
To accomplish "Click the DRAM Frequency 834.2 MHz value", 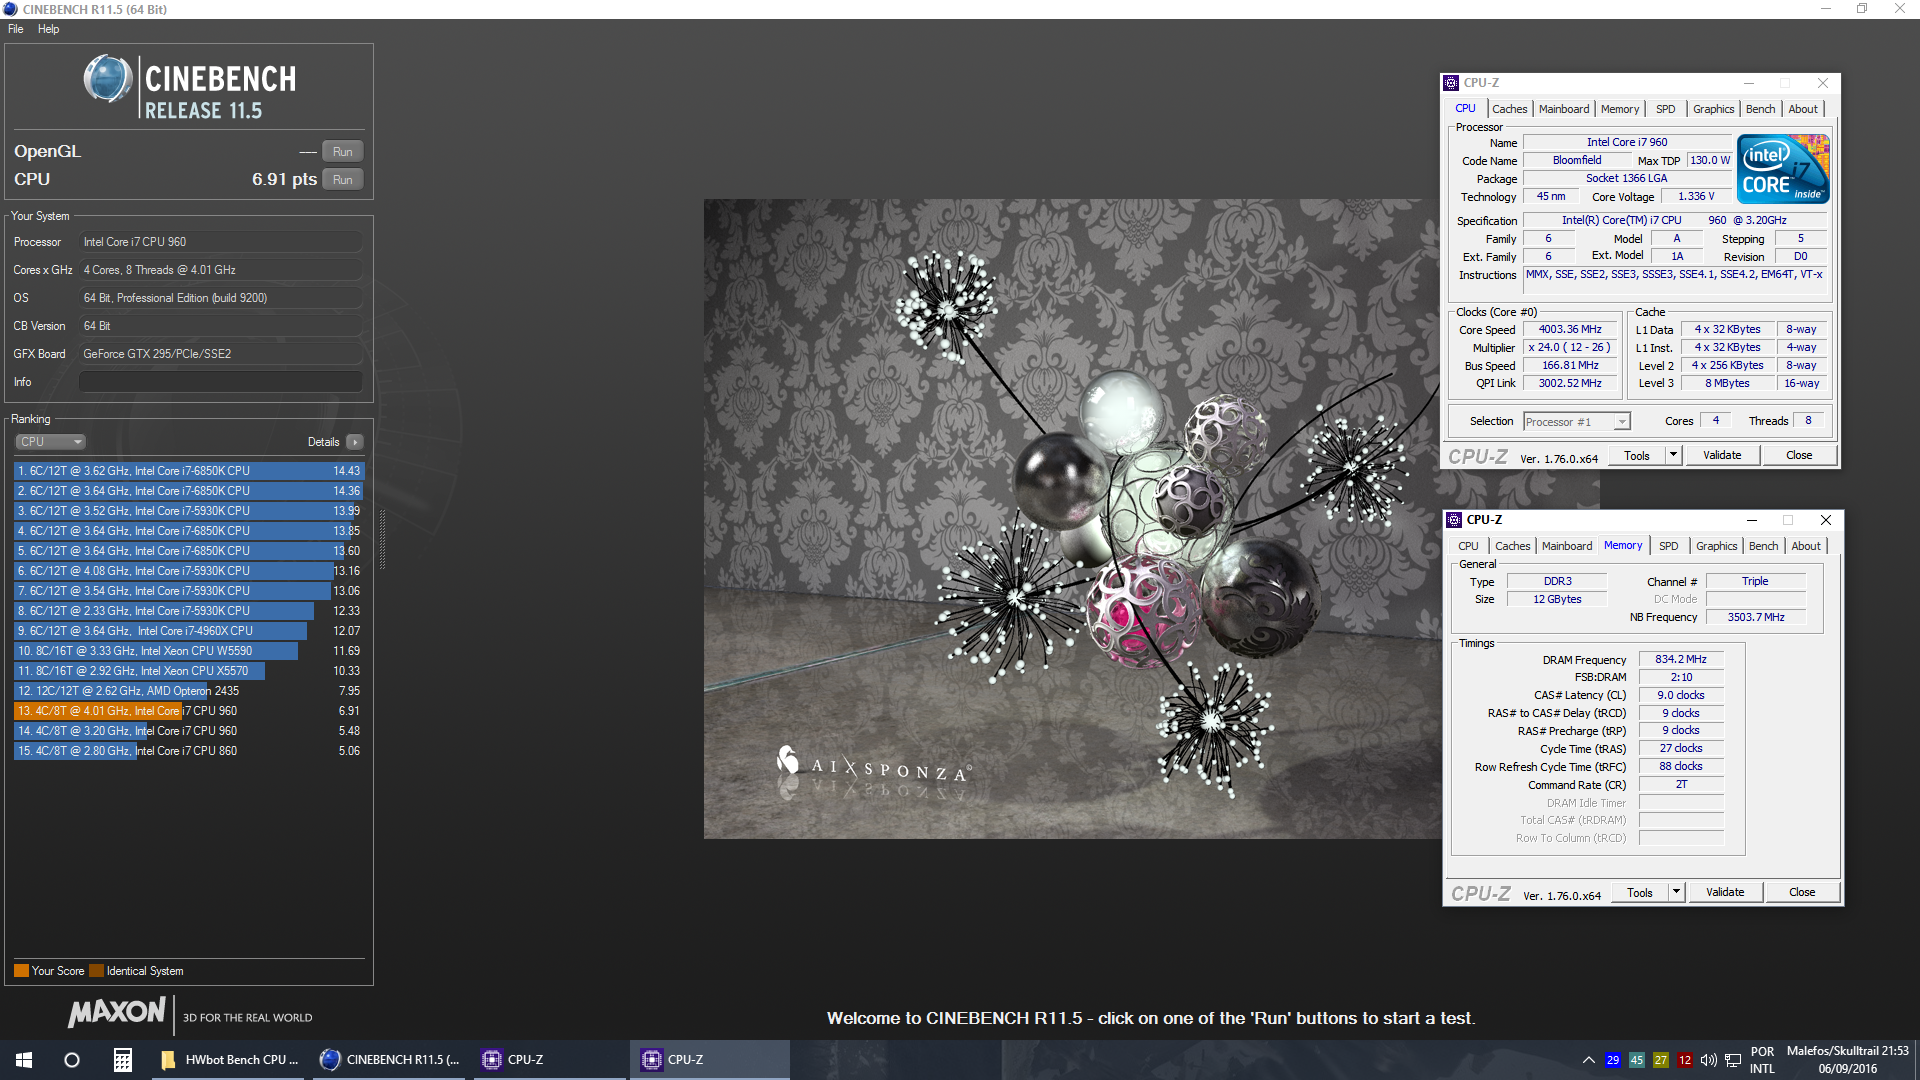I will (x=1680, y=660).
